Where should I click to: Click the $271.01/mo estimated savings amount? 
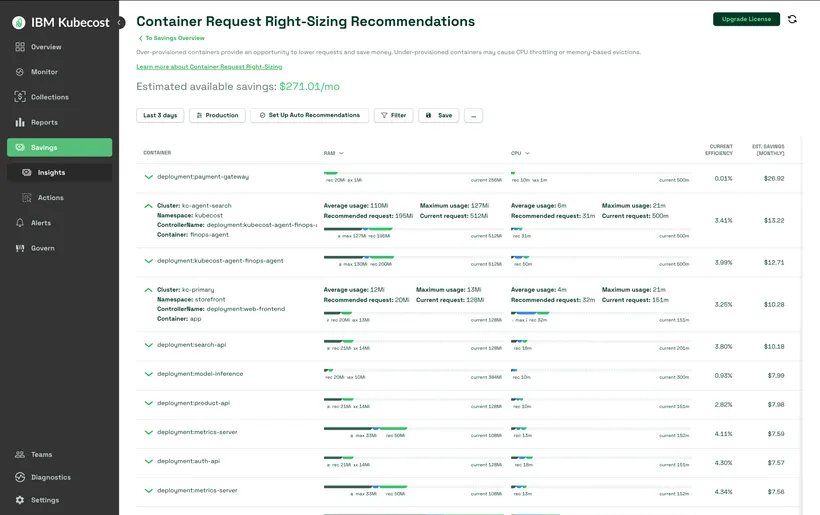pyautogui.click(x=310, y=87)
